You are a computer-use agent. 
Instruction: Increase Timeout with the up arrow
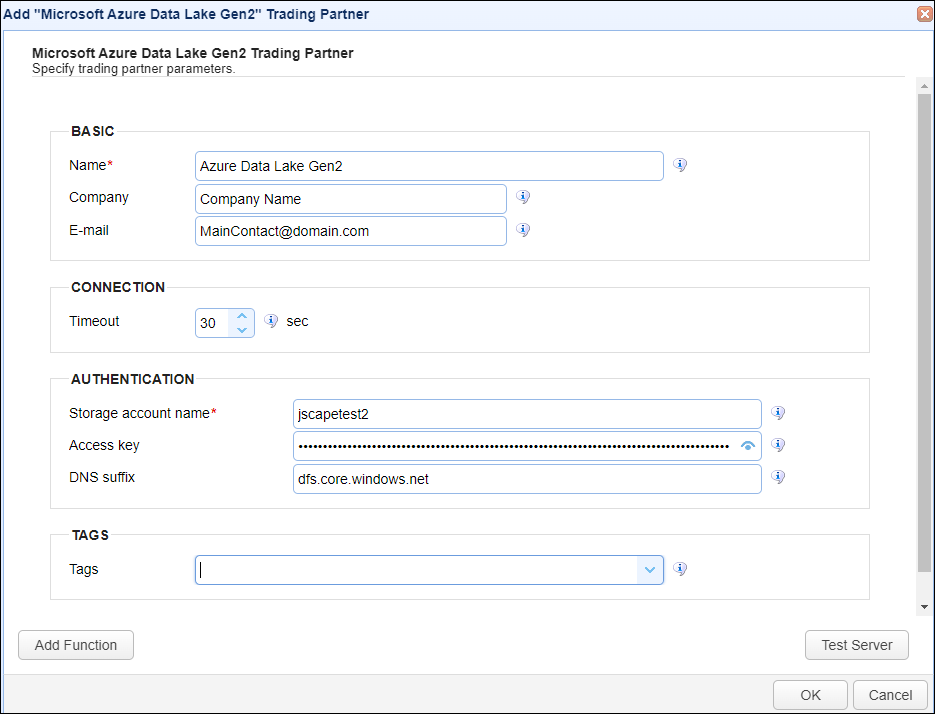click(x=242, y=316)
